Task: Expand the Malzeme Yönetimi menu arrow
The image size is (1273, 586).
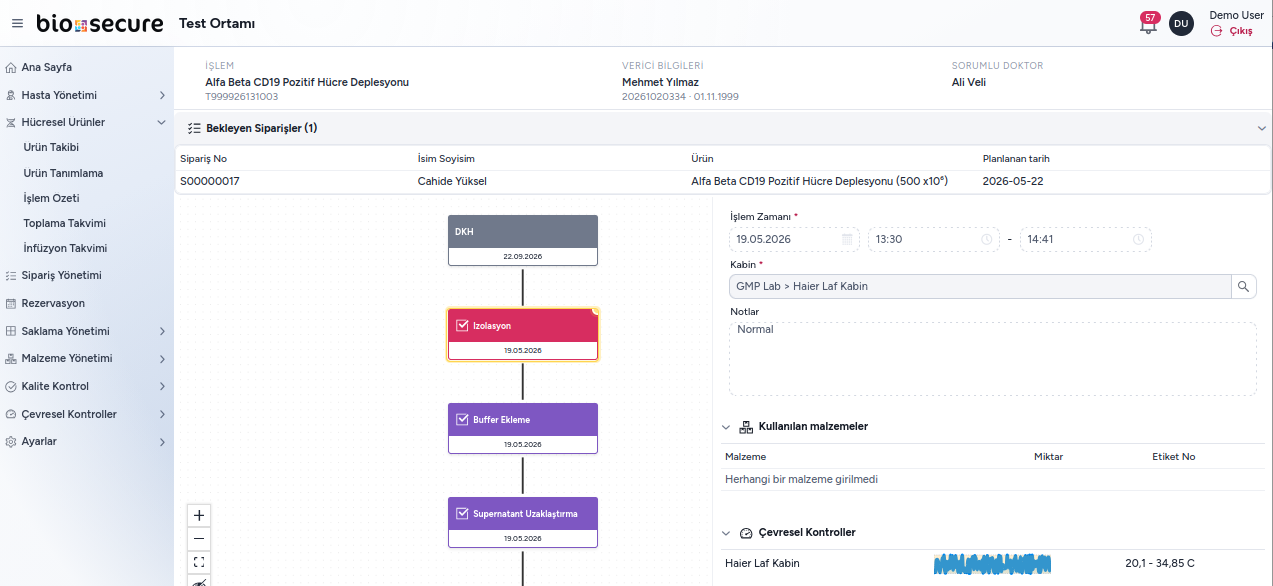Action: tap(162, 358)
